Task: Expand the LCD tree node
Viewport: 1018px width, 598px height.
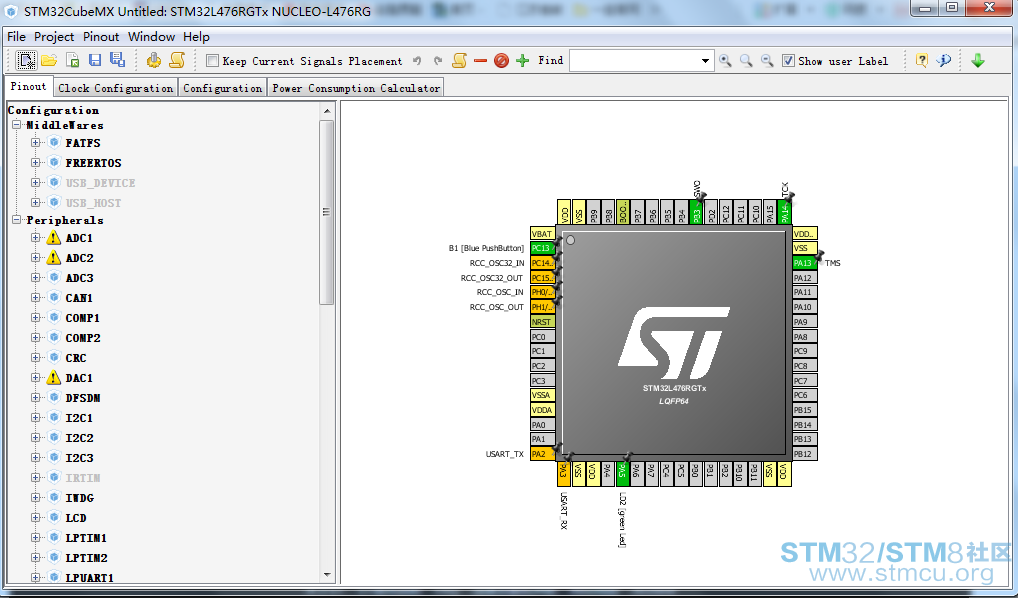Action: (36, 517)
